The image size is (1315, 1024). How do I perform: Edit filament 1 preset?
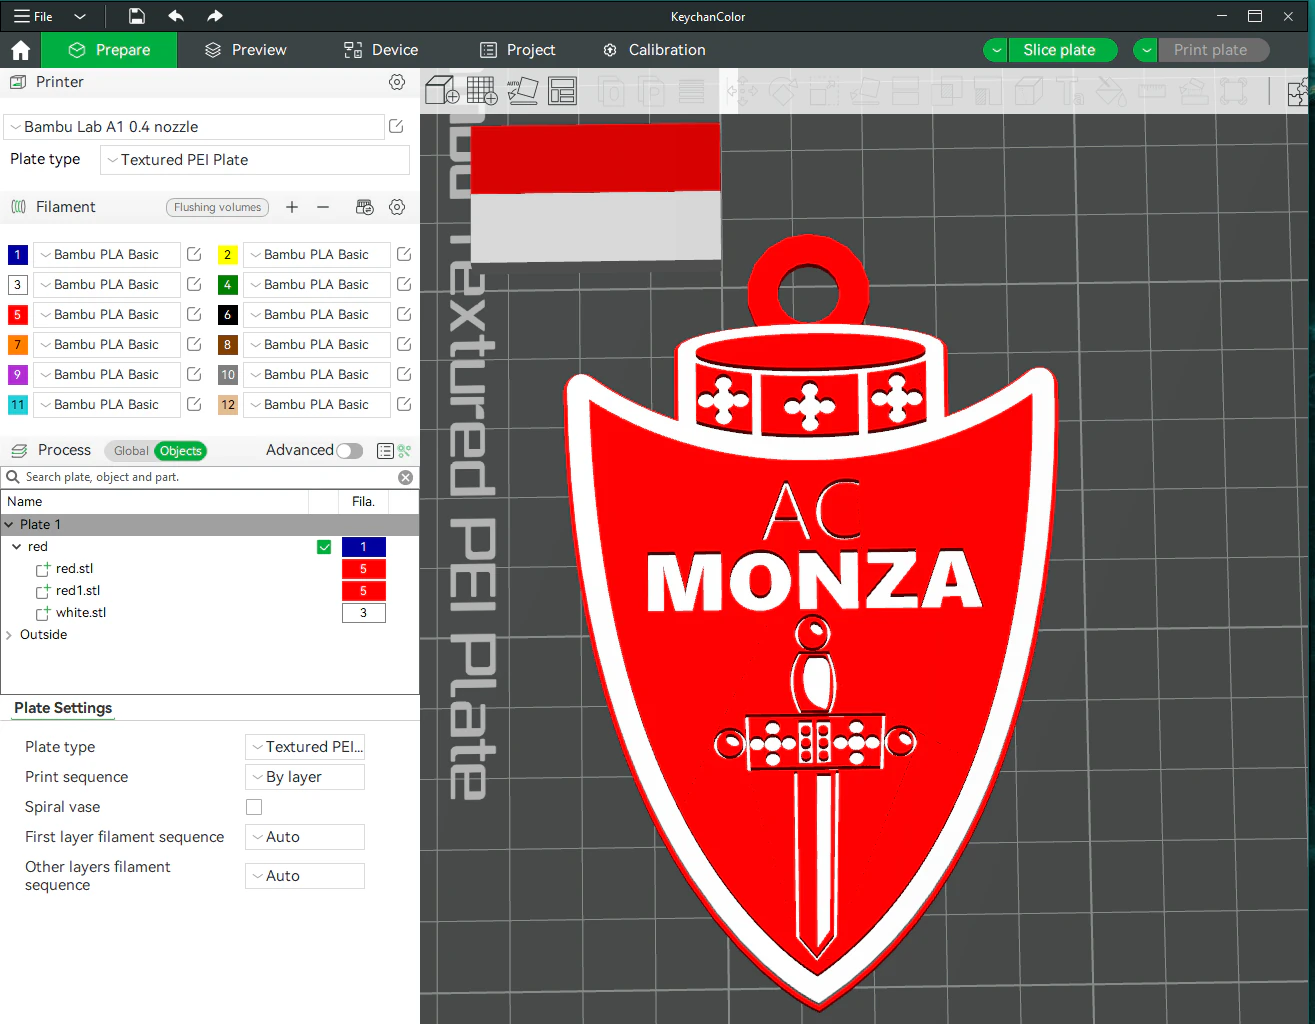[194, 254]
